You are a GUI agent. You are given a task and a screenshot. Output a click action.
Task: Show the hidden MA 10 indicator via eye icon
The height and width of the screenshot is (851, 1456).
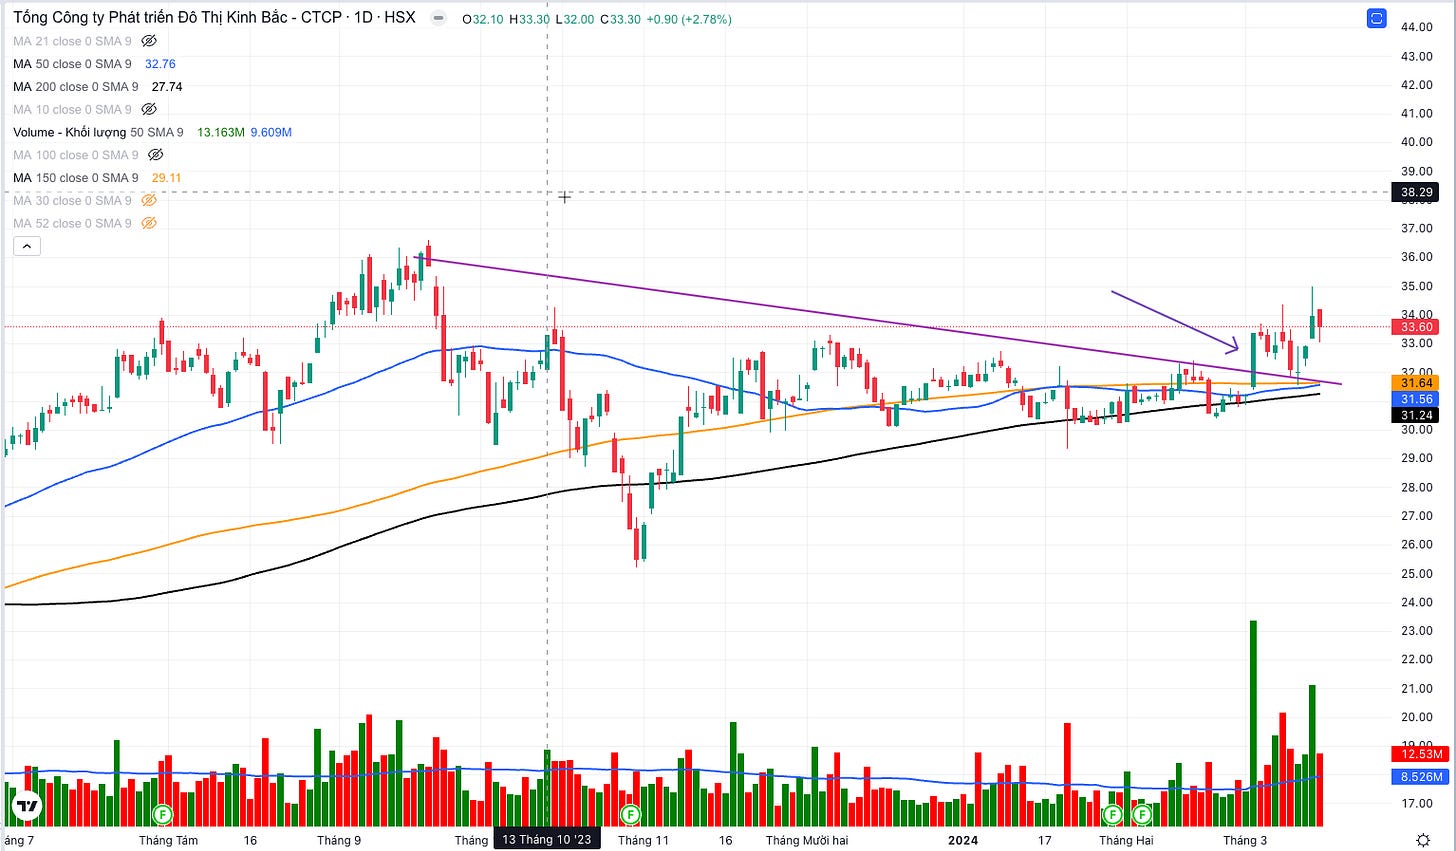[149, 109]
